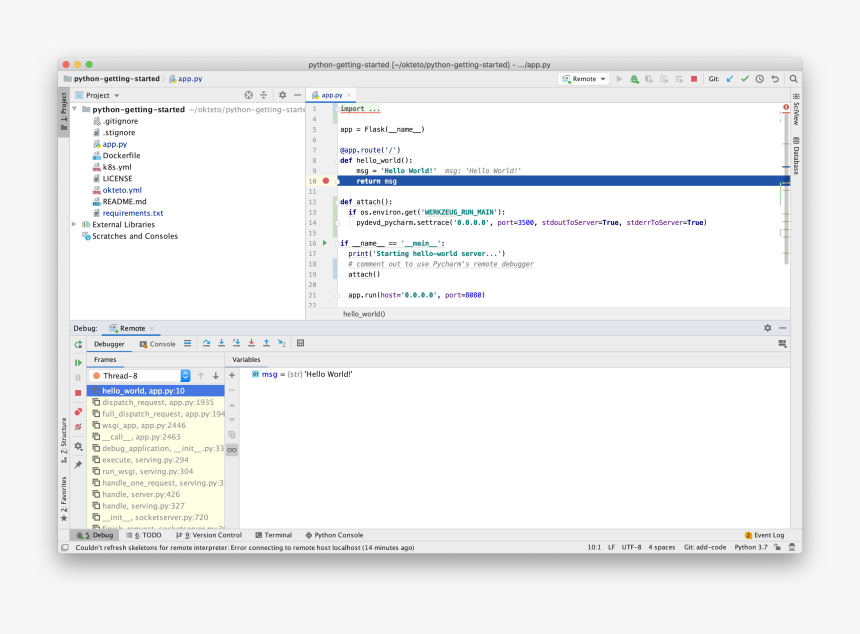Click the Git Update Project arrow icon
Image resolution: width=860 pixels, height=634 pixels.
tap(729, 79)
